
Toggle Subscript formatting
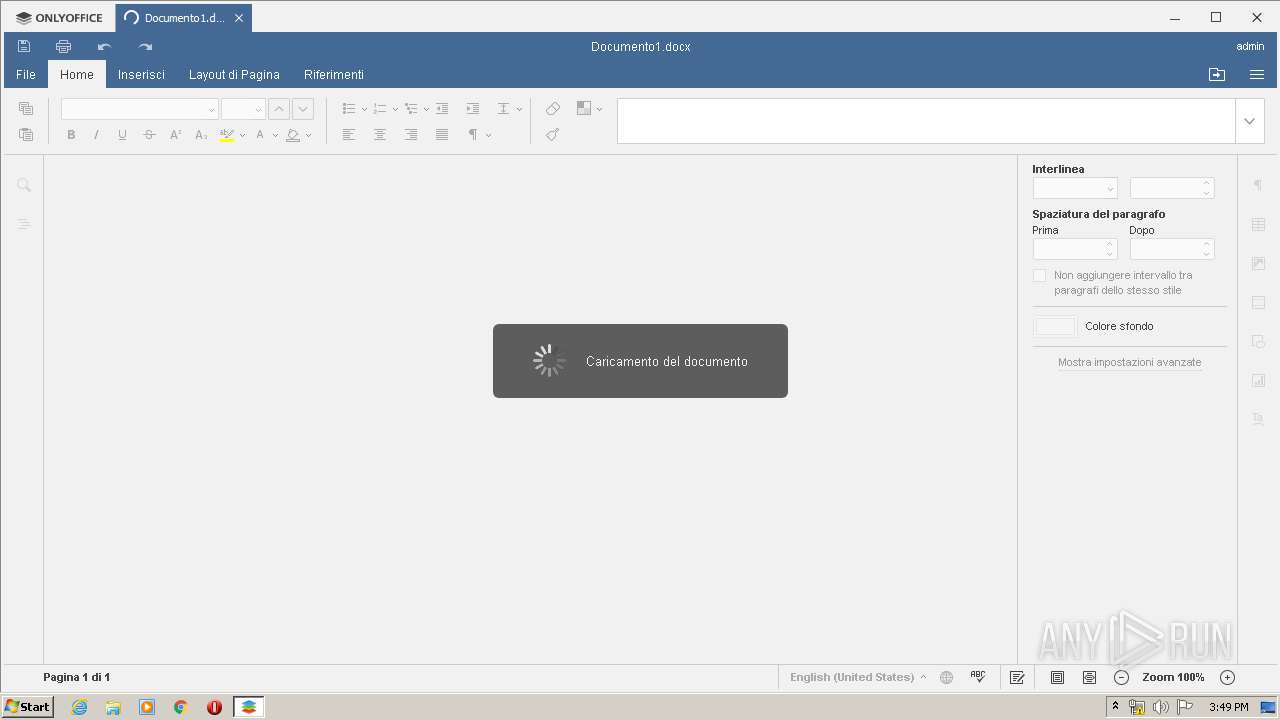click(201, 135)
